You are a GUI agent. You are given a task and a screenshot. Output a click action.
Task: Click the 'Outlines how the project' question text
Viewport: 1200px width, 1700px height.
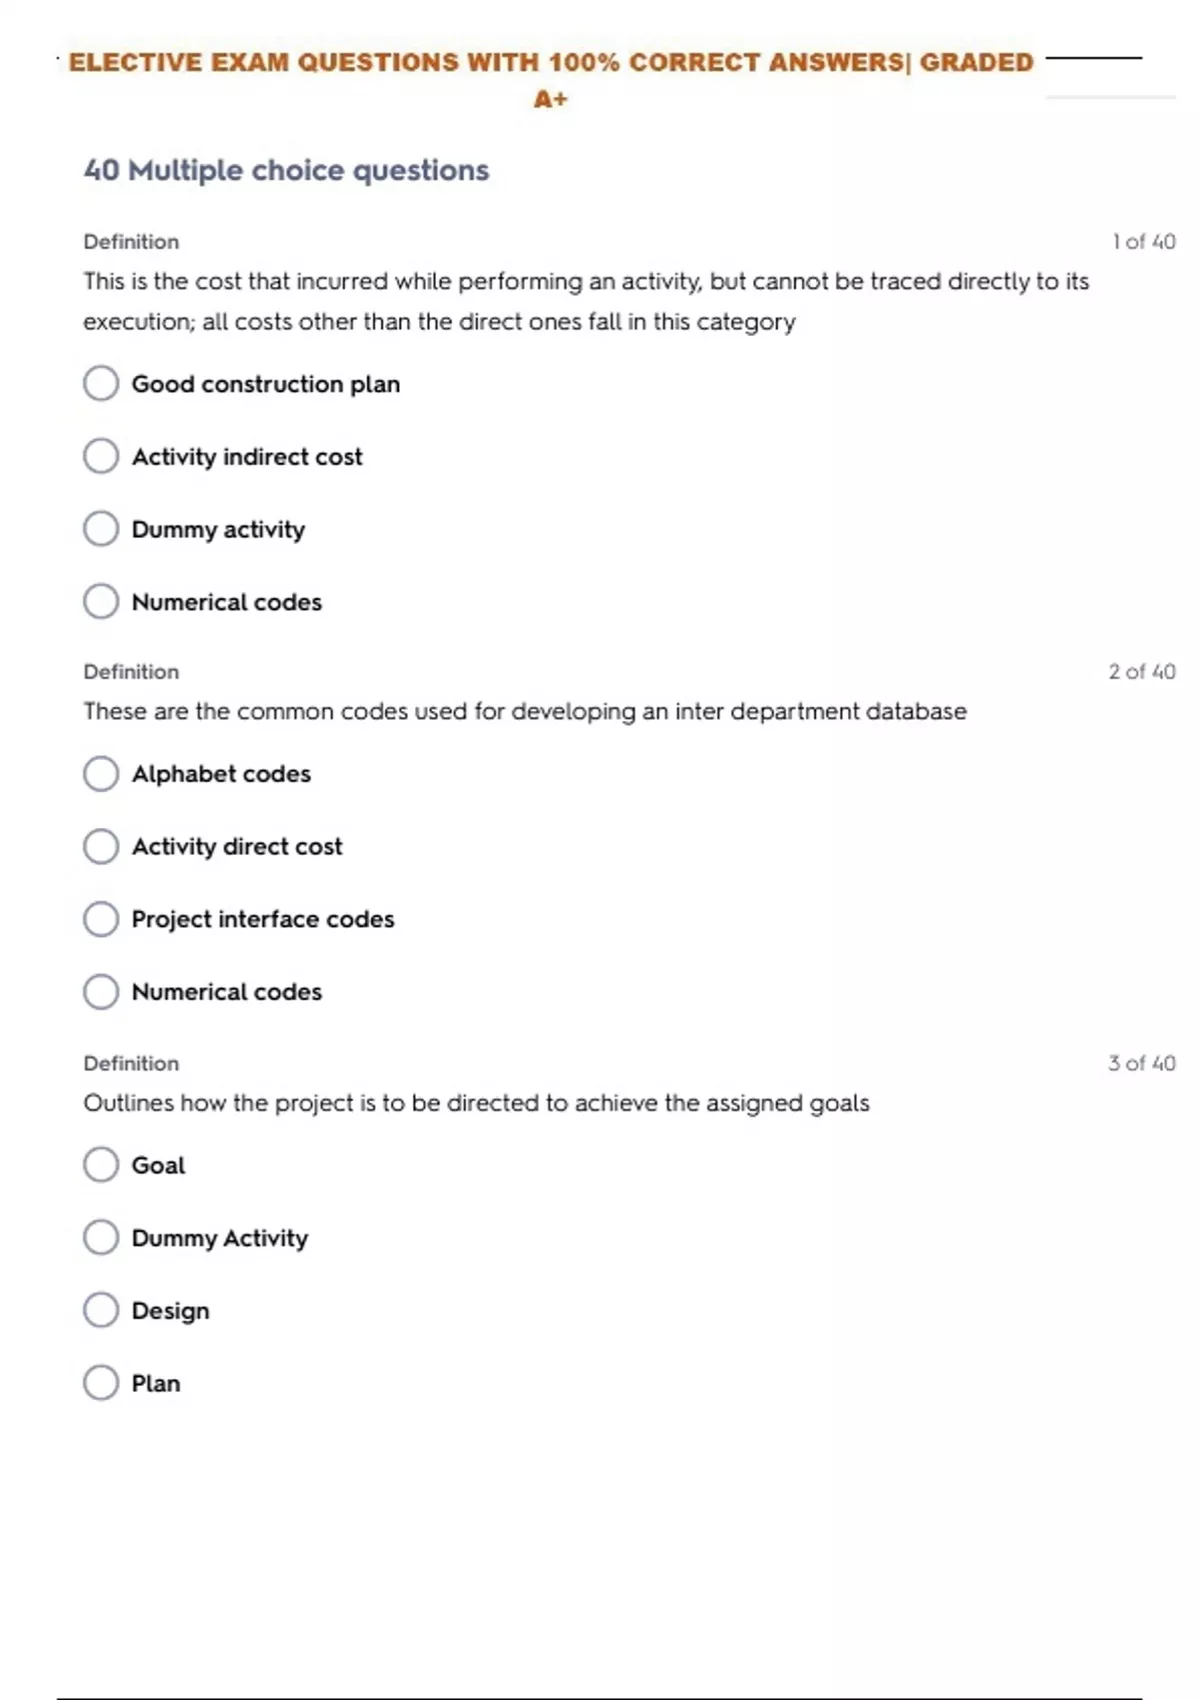tap(476, 1103)
